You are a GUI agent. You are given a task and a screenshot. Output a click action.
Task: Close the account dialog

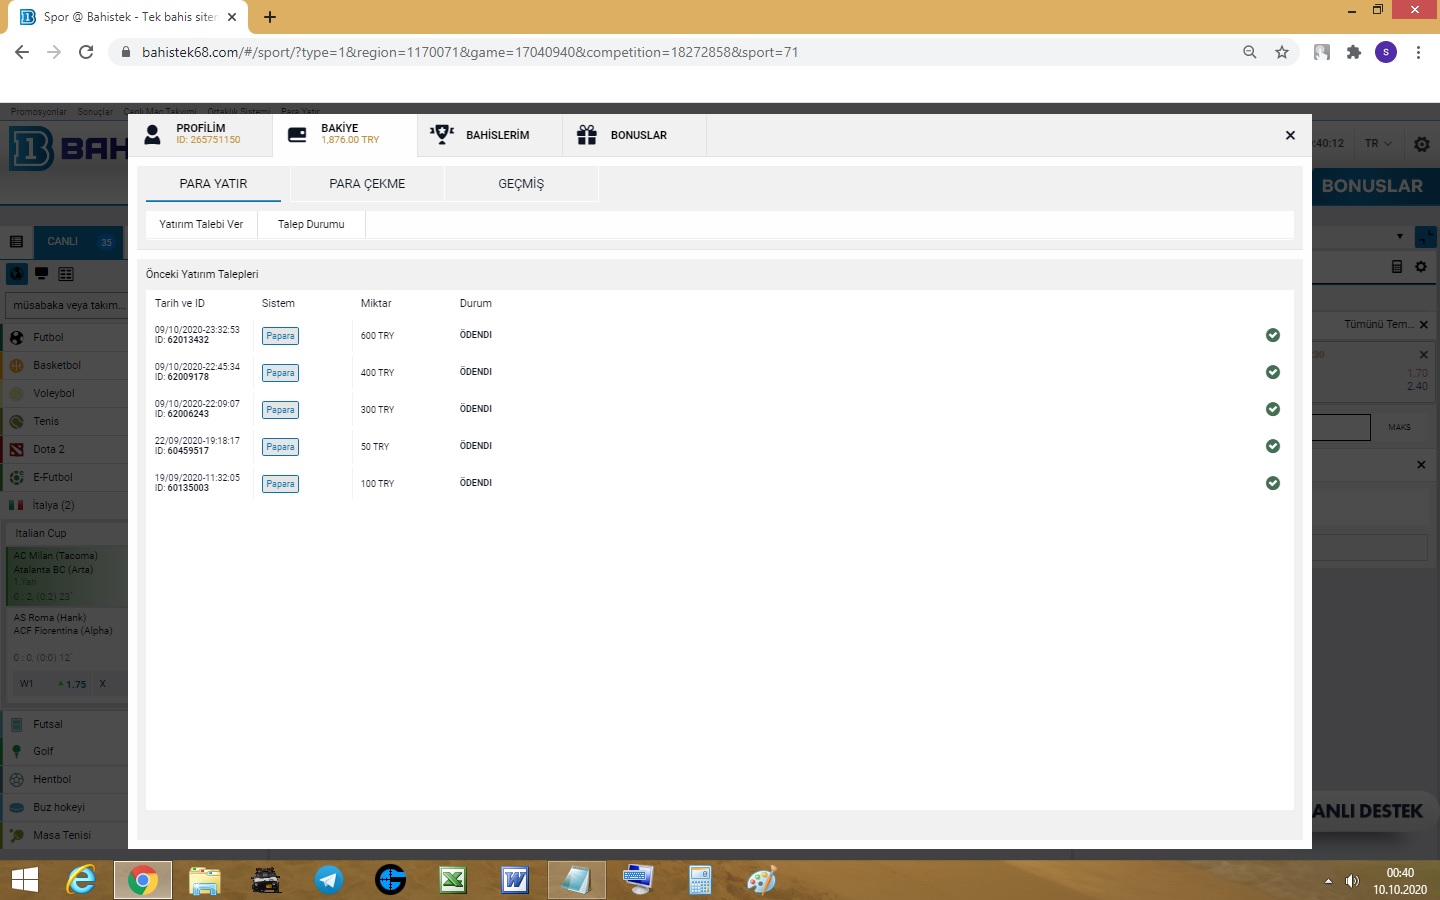tap(1290, 135)
